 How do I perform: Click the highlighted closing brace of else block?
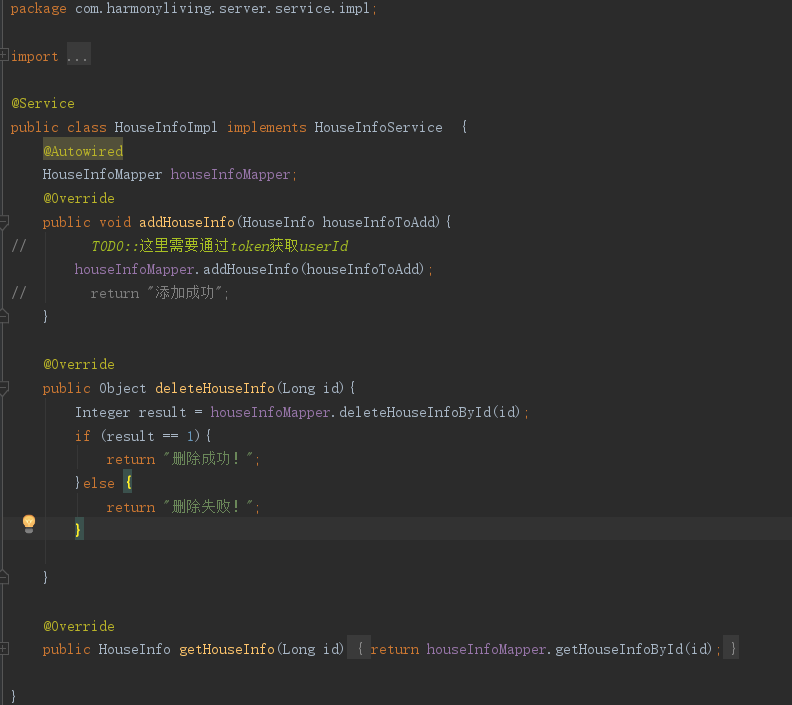[x=79, y=529]
